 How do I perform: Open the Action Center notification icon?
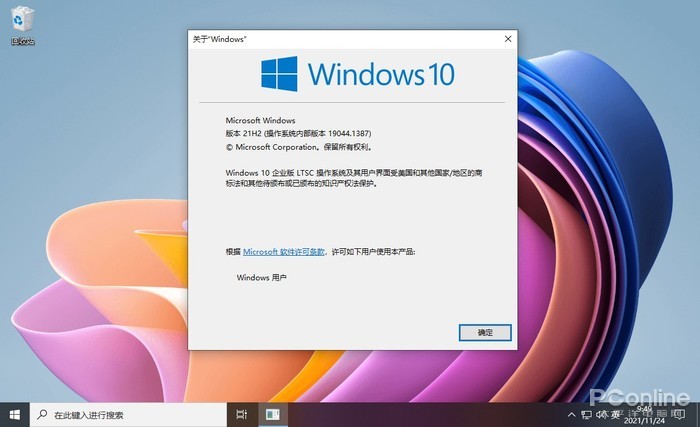click(679, 415)
